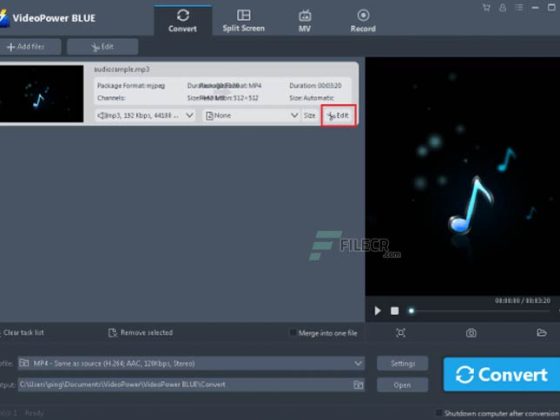The height and width of the screenshot is (420, 560).
Task: Click the browse folder icon in output field
Action: pos(358,385)
